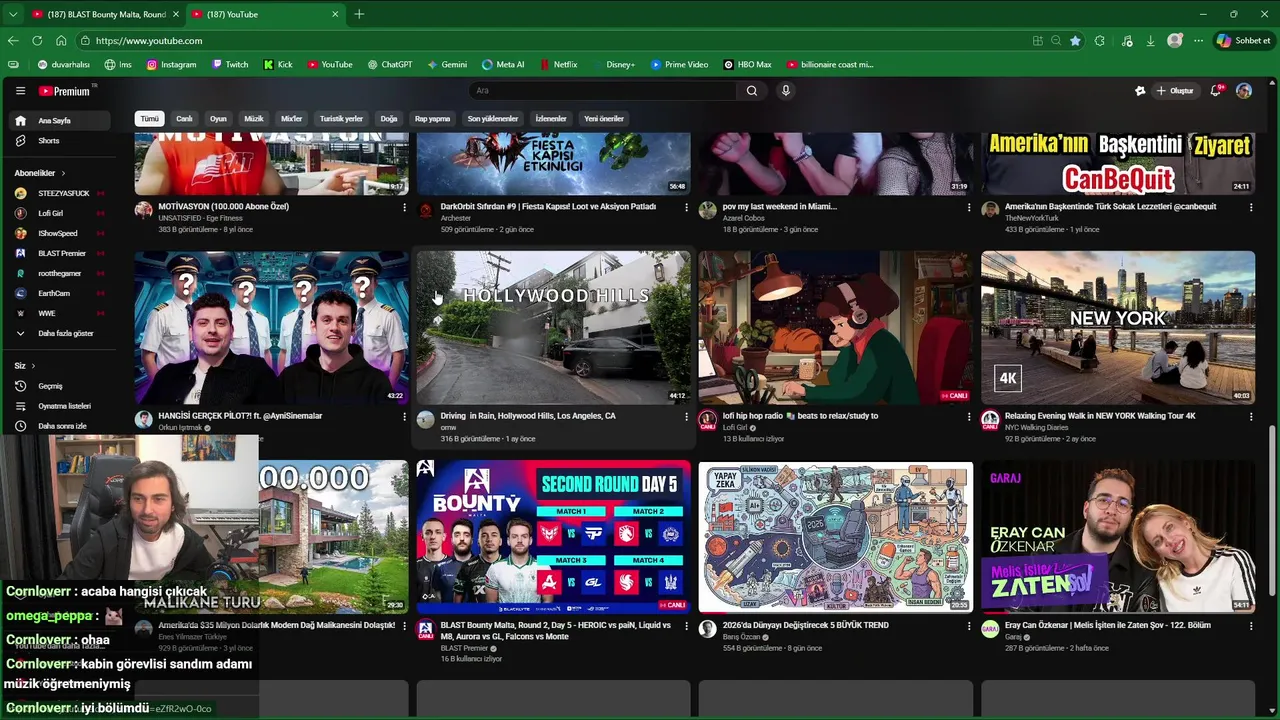Open Kick bookmark
1280x720 pixels.
[x=278, y=65]
